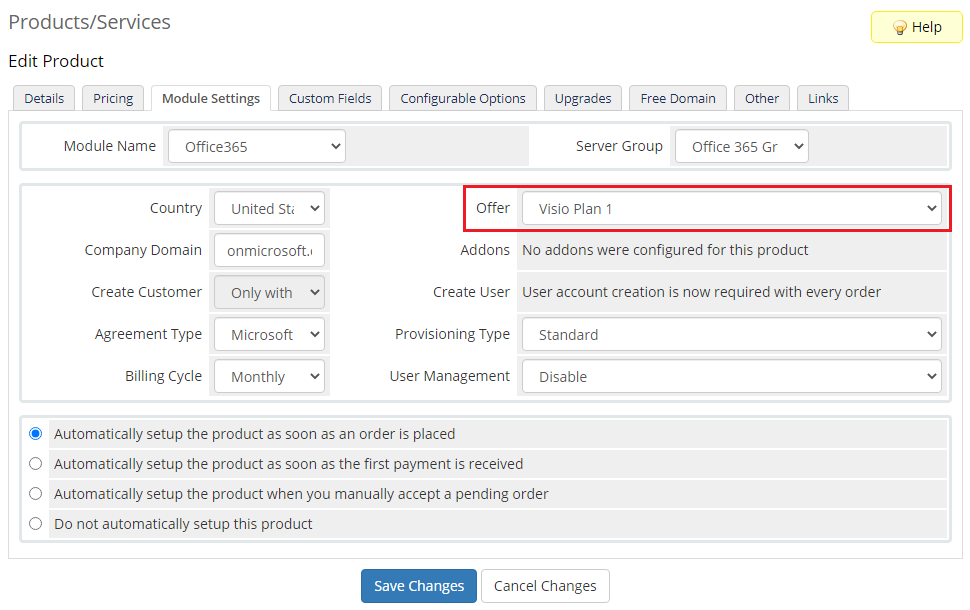This screenshot has width=970, height=610.
Task: Click the Module Name label
Action: [110, 146]
